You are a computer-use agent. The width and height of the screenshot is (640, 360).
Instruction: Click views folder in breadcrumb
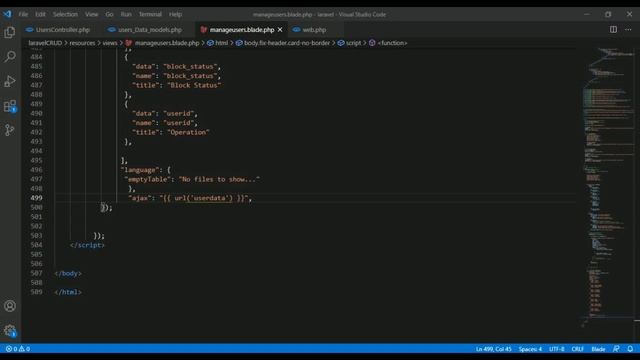[110, 43]
